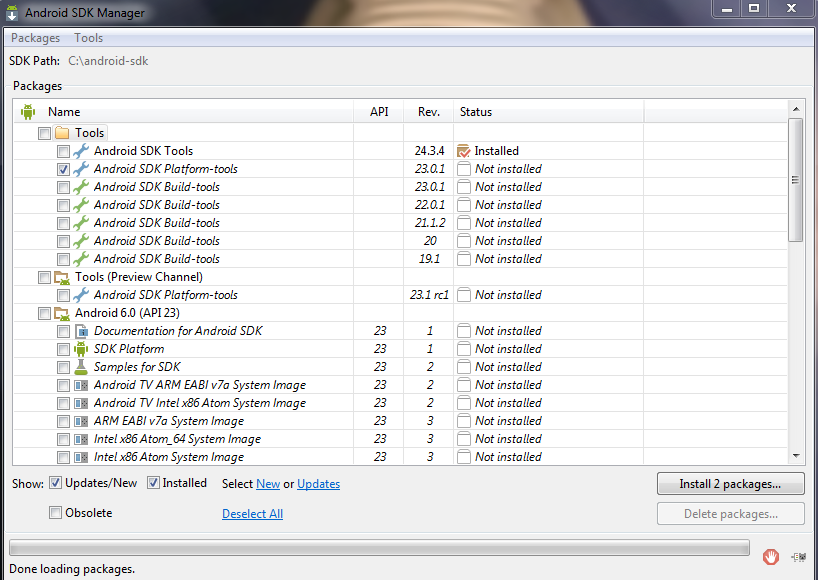Check the Tools group checkbox
Viewport: 818px width, 580px height.
pos(44,134)
